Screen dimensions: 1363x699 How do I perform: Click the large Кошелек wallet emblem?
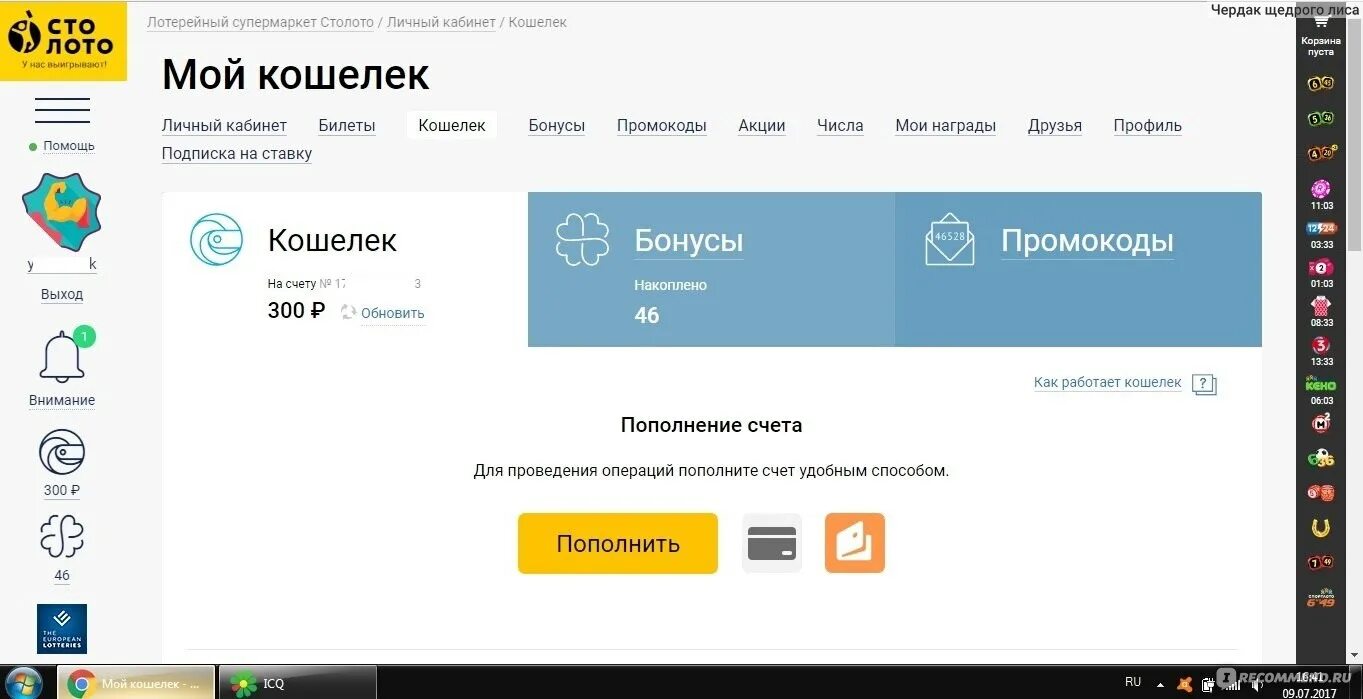point(216,240)
